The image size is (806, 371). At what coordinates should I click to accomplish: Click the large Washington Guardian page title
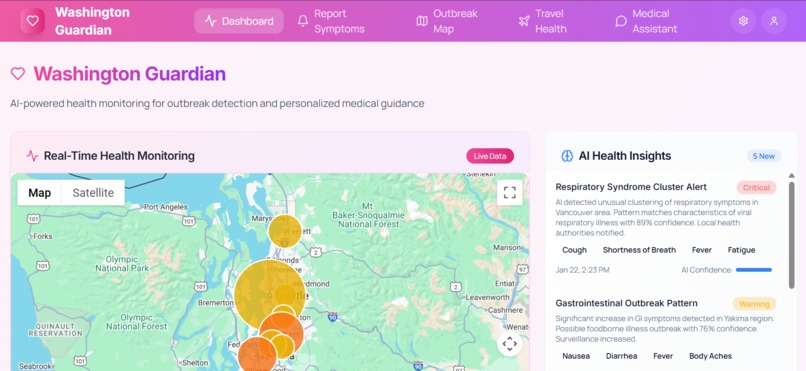pyautogui.click(x=130, y=73)
